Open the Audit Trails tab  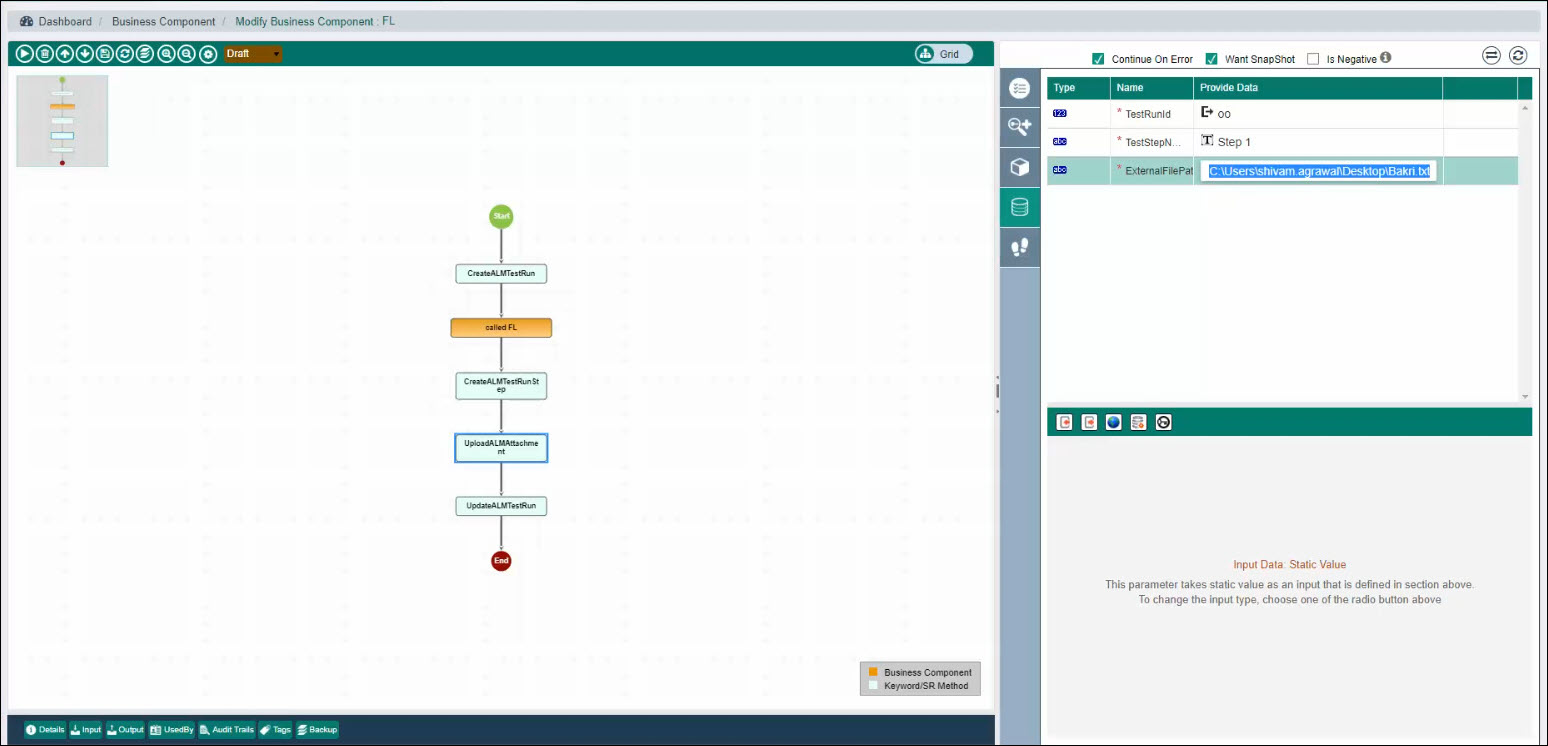coord(226,730)
